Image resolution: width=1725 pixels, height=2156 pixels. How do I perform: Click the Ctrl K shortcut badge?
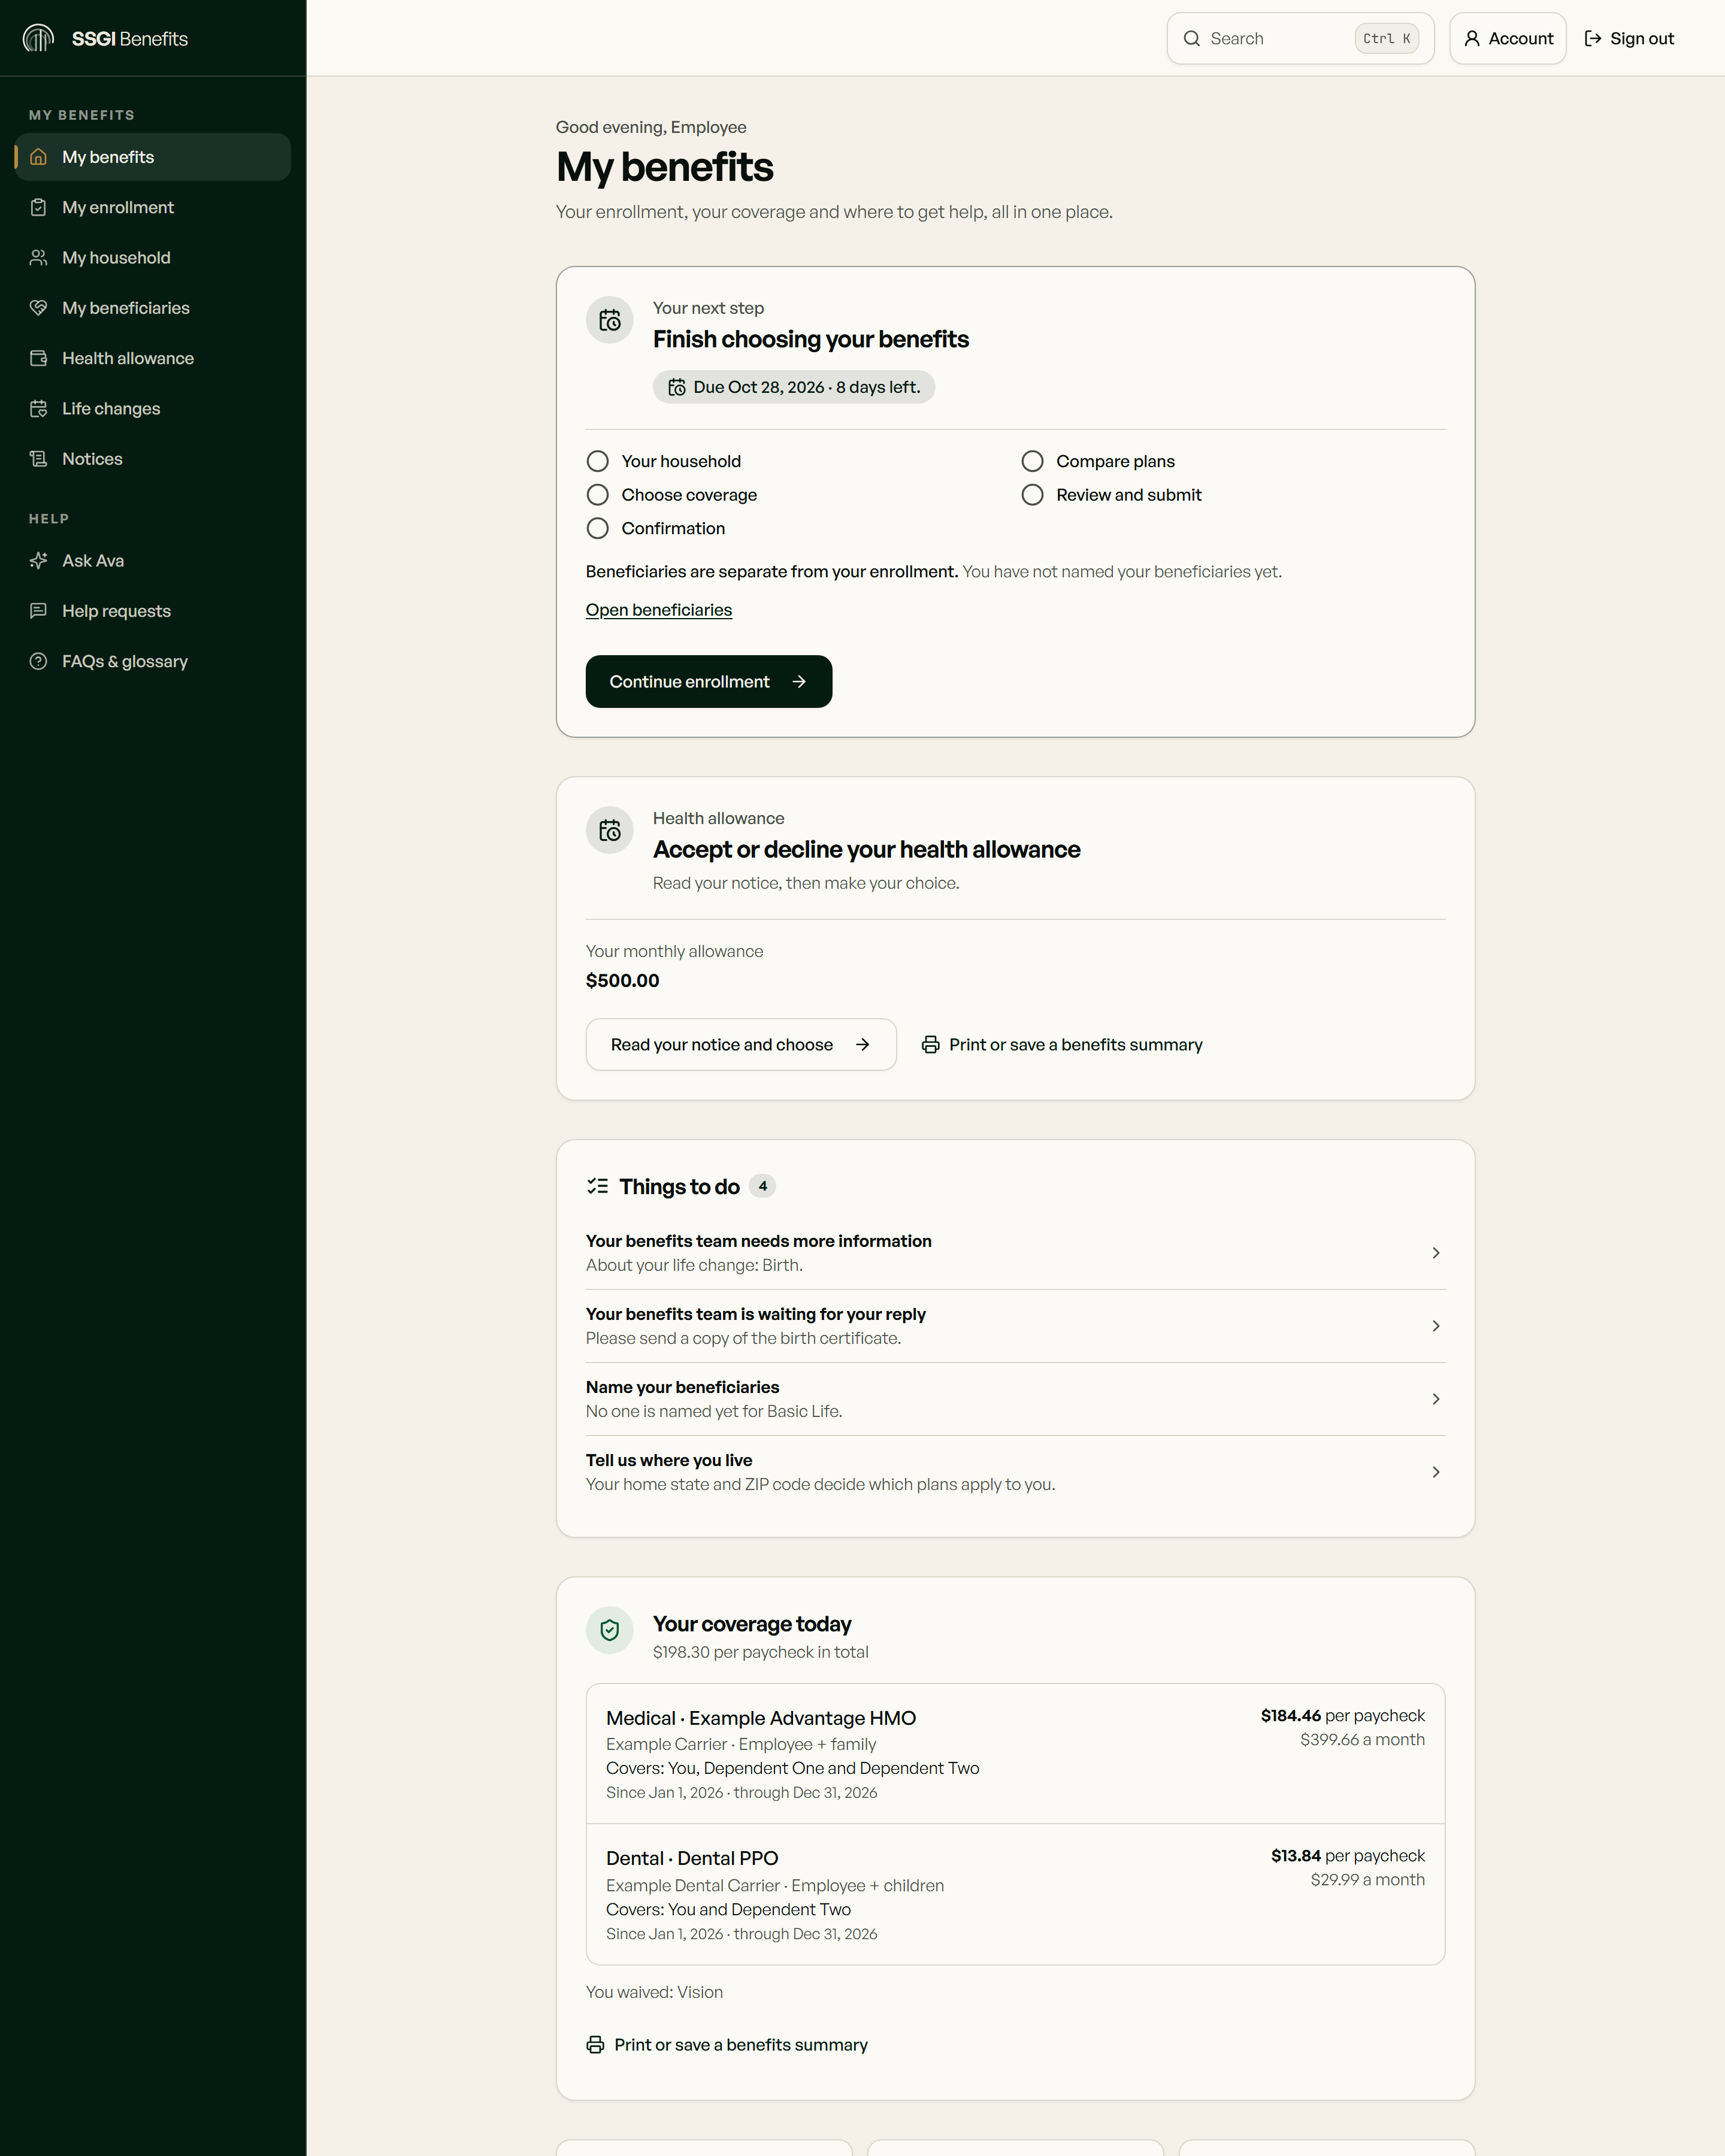point(1386,38)
